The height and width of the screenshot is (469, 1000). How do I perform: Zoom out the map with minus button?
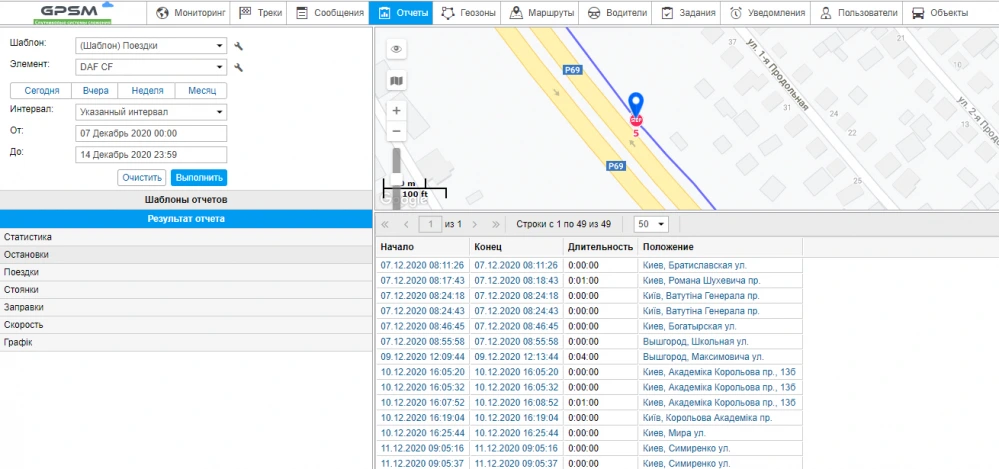(396, 132)
